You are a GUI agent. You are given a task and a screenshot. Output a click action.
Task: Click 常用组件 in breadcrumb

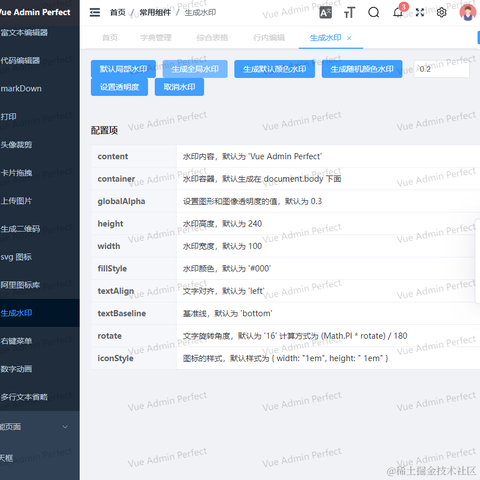click(x=155, y=13)
